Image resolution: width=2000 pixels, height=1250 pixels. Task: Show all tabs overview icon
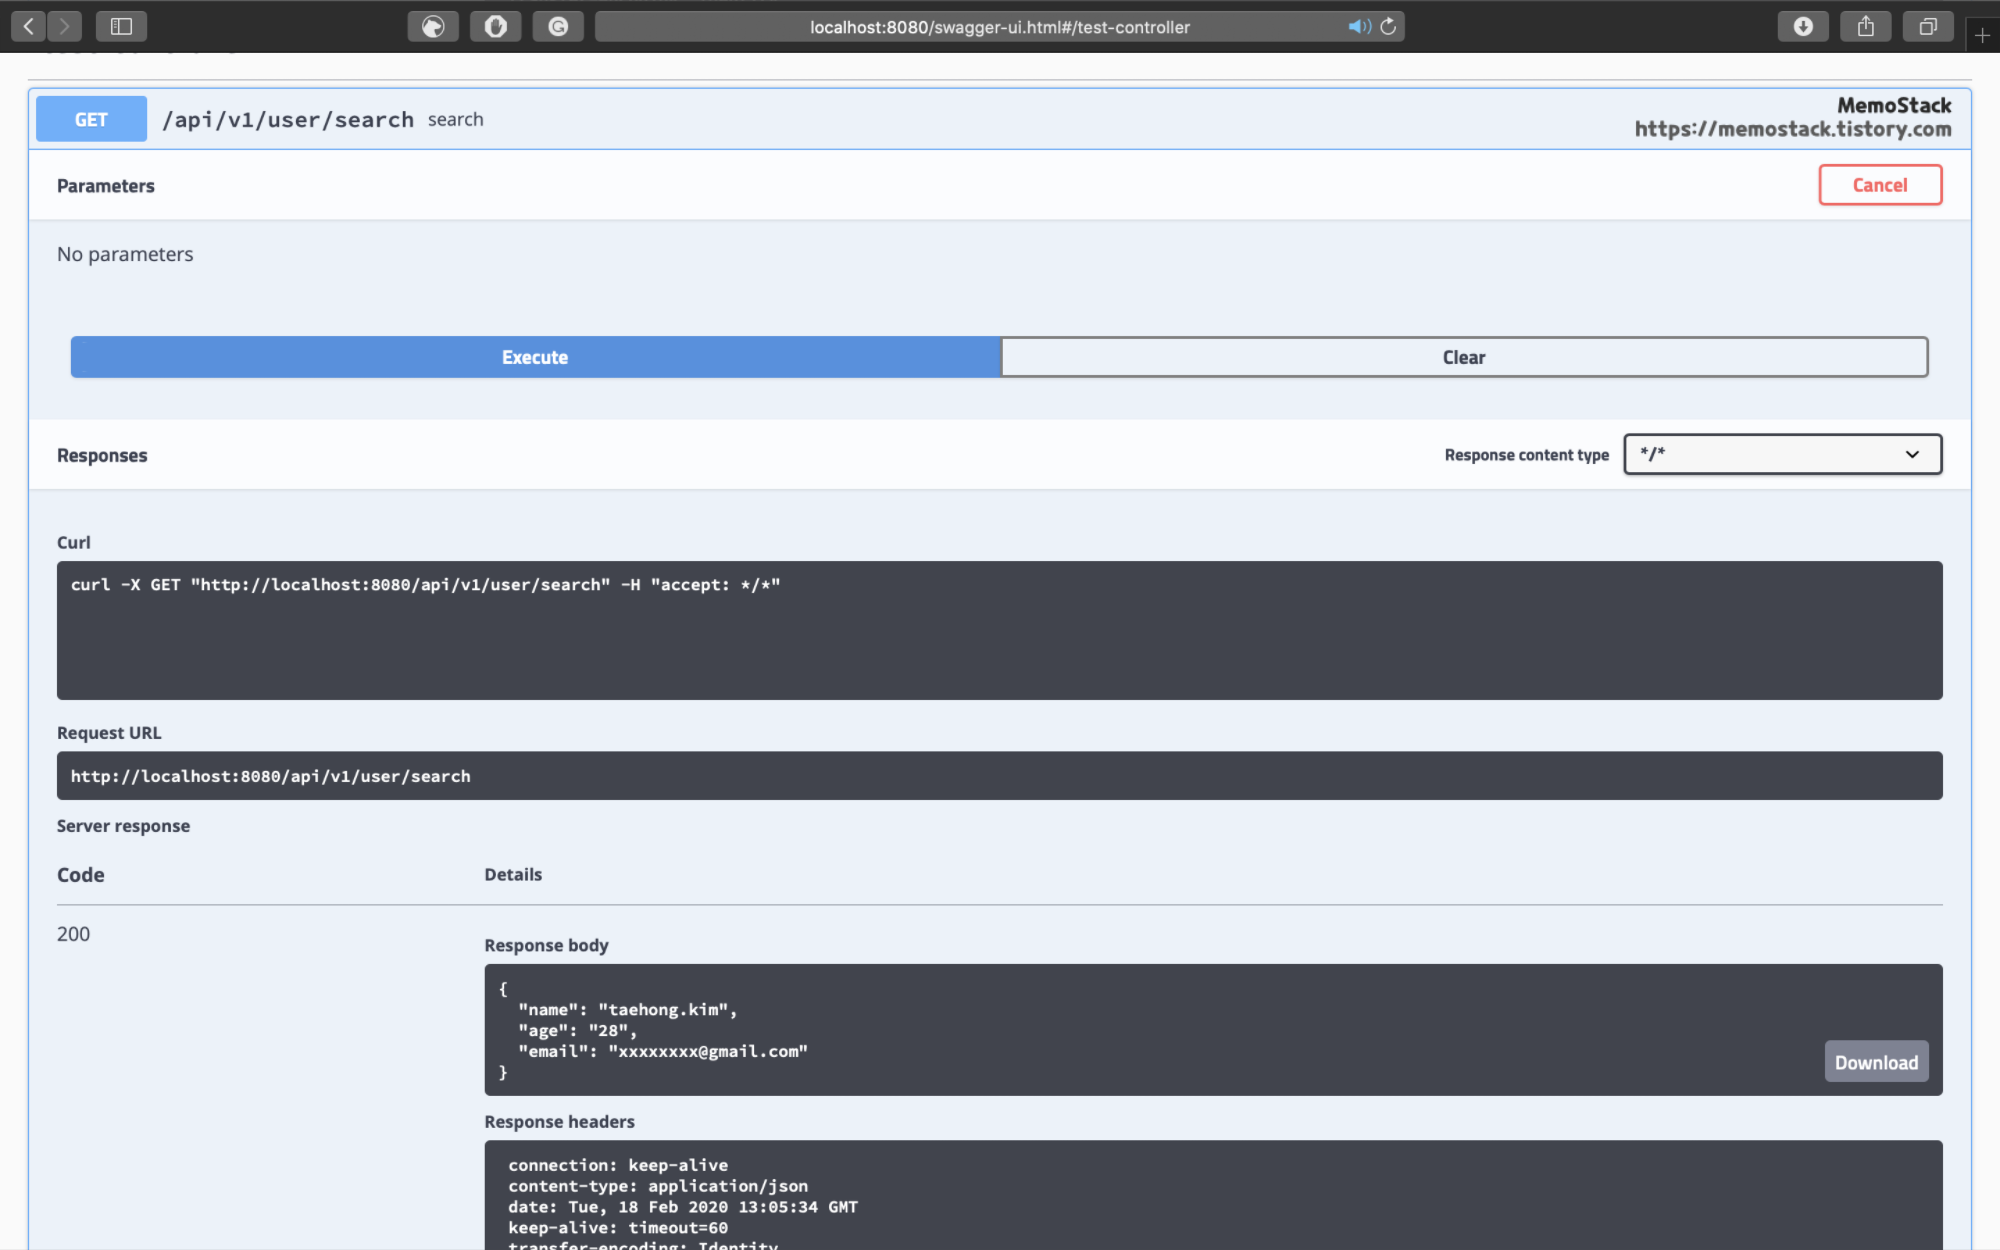(1928, 26)
